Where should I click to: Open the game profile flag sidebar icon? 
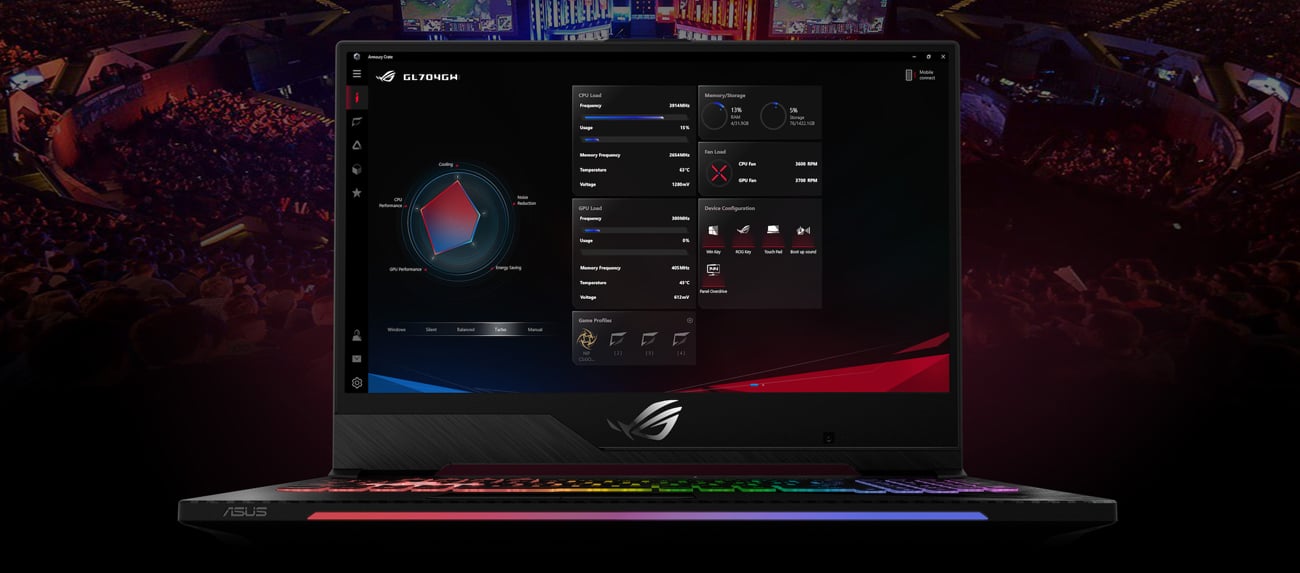tap(357, 122)
